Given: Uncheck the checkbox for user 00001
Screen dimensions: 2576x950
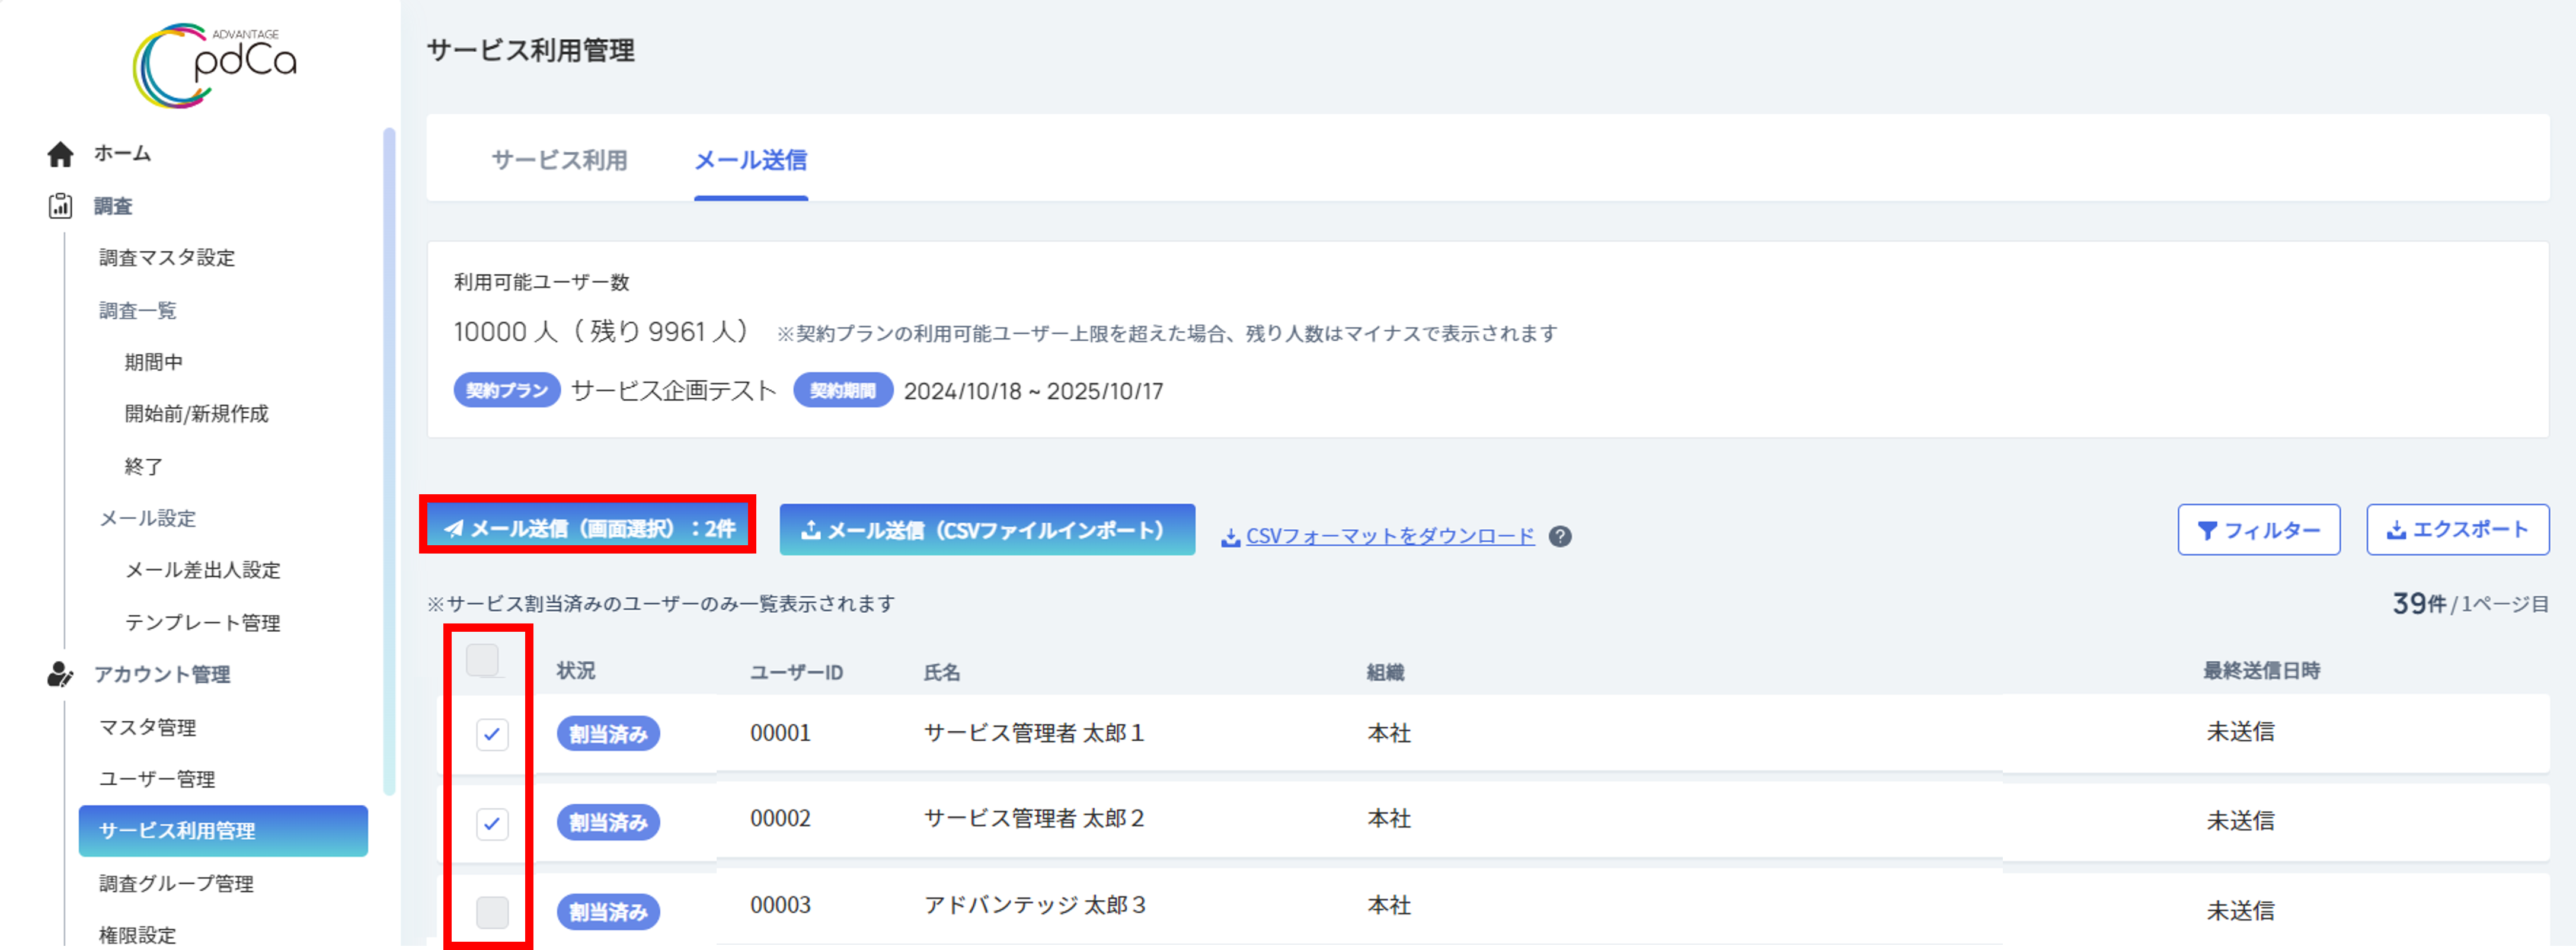Looking at the screenshot, I should (492, 734).
